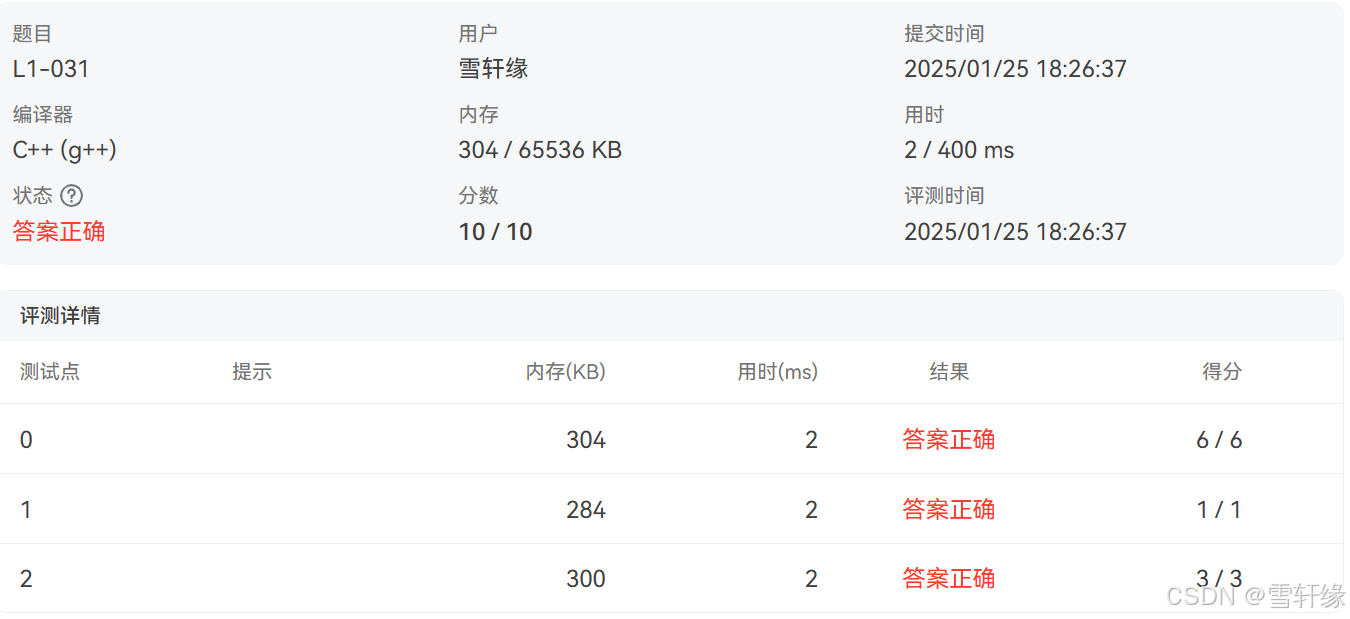Select the score 10 / 10 value
This screenshot has width=1350, height=619.
pos(495,231)
